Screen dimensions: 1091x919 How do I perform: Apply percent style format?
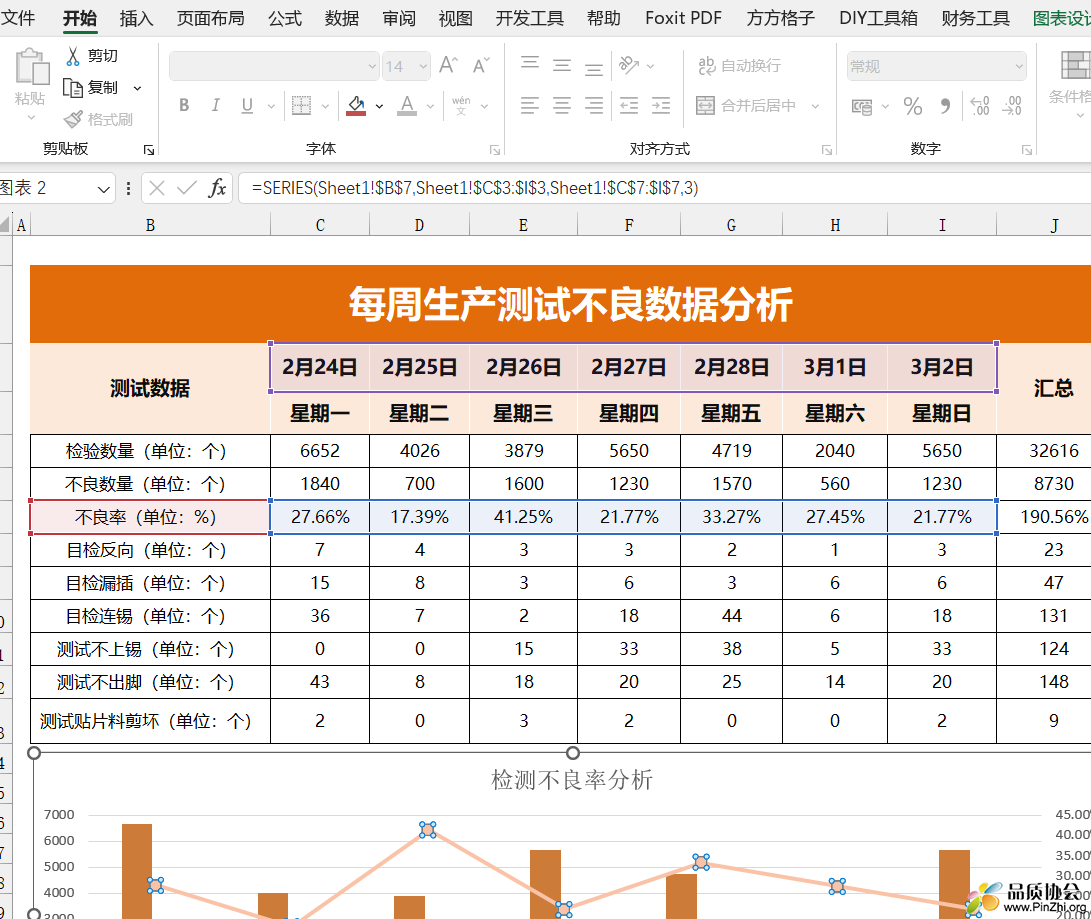click(913, 106)
